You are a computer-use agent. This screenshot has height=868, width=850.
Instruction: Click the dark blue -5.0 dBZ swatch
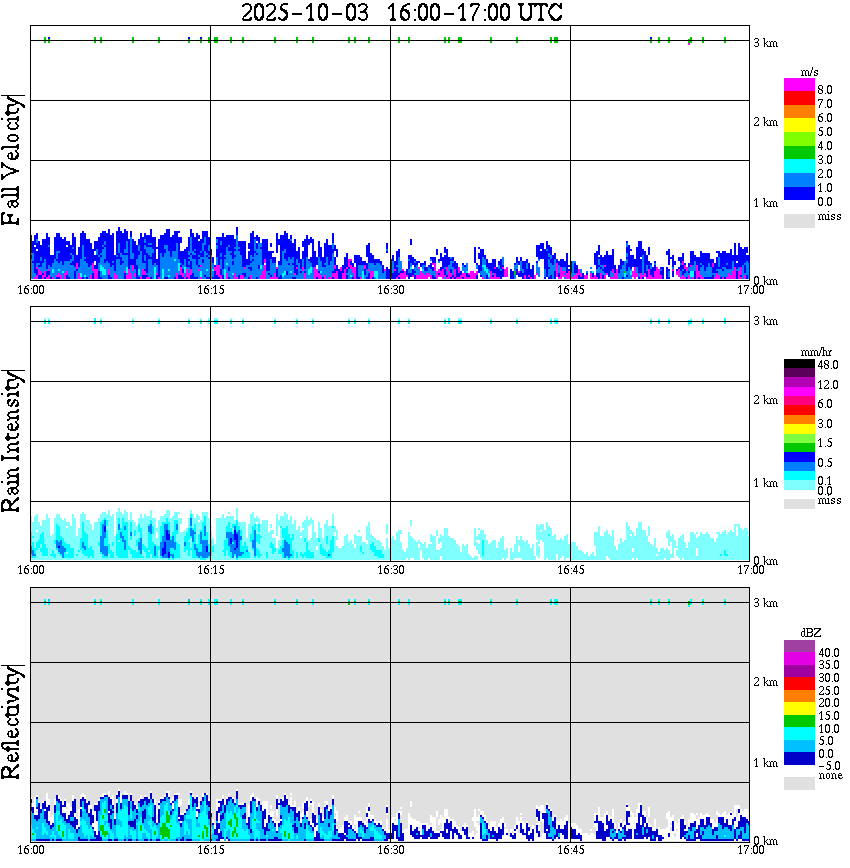point(799,758)
